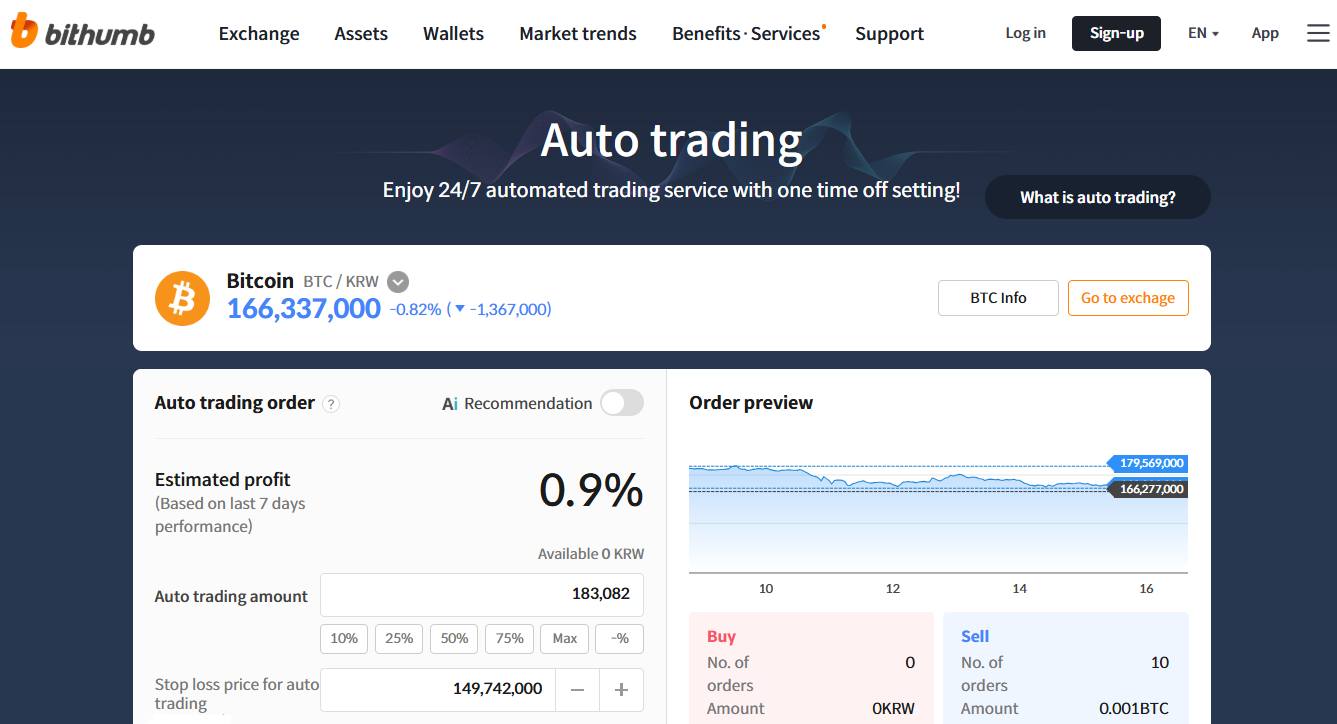
Task: Select the Max amount preset
Action: [565, 638]
